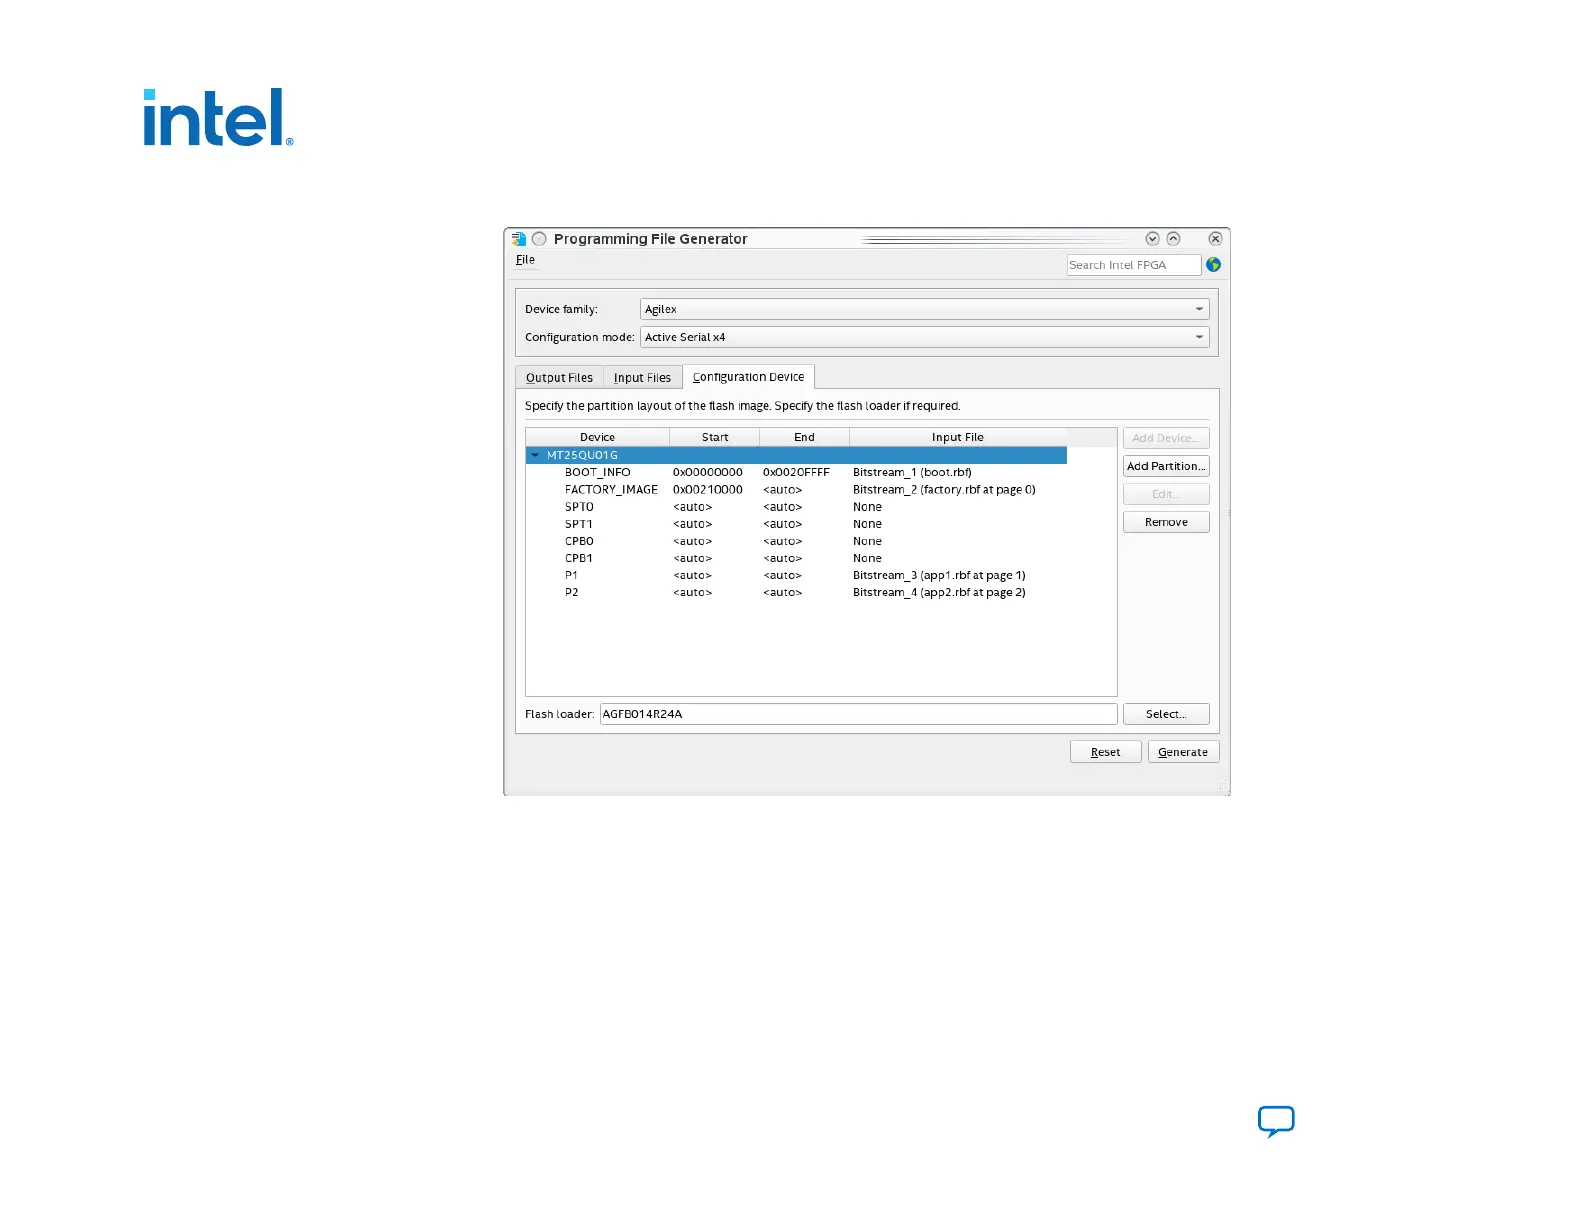Click the Flash loader text field
Image resolution: width=1584 pixels, height=1224 pixels.
click(x=858, y=714)
